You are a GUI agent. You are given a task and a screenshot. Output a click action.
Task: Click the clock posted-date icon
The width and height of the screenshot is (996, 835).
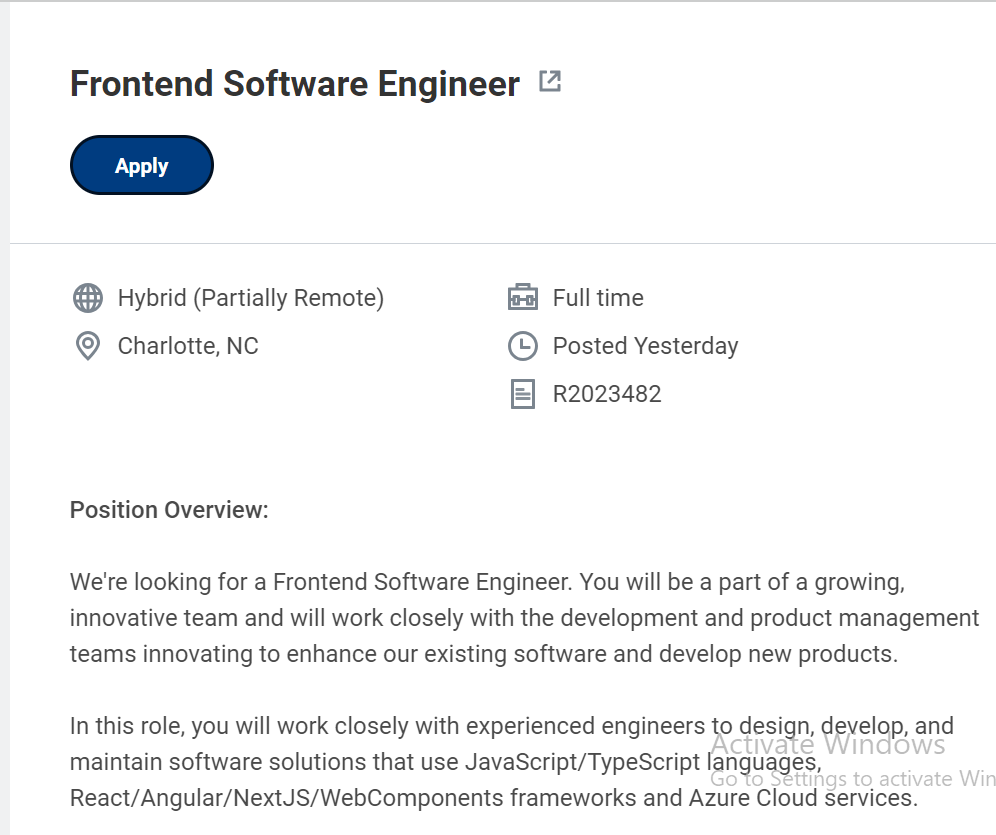tap(523, 346)
